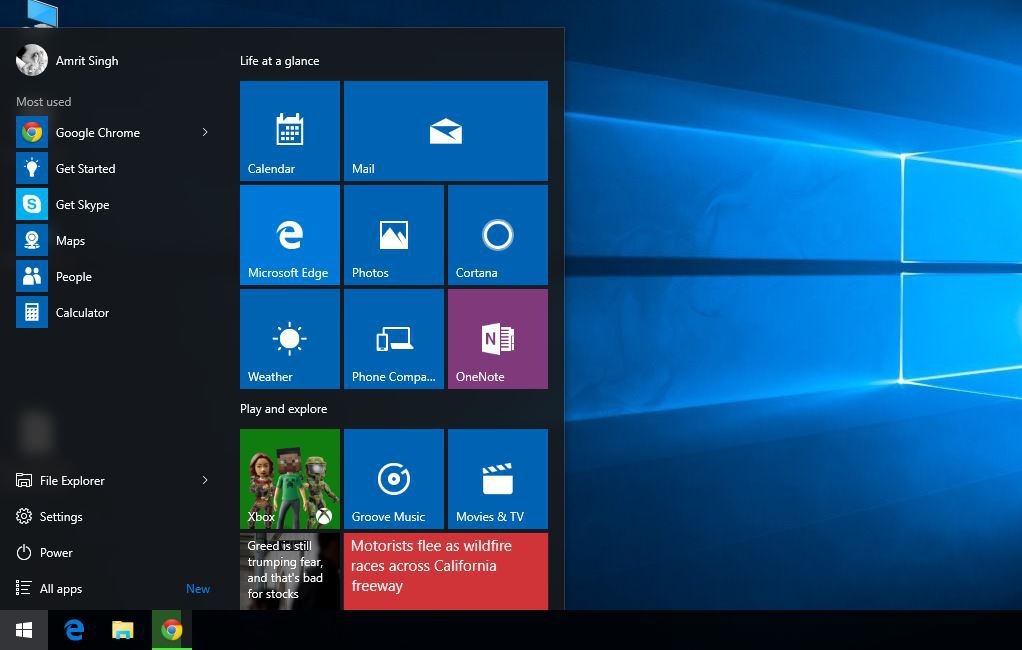The width and height of the screenshot is (1022, 650).
Task: Open the Cortana tile
Action: 498,235
